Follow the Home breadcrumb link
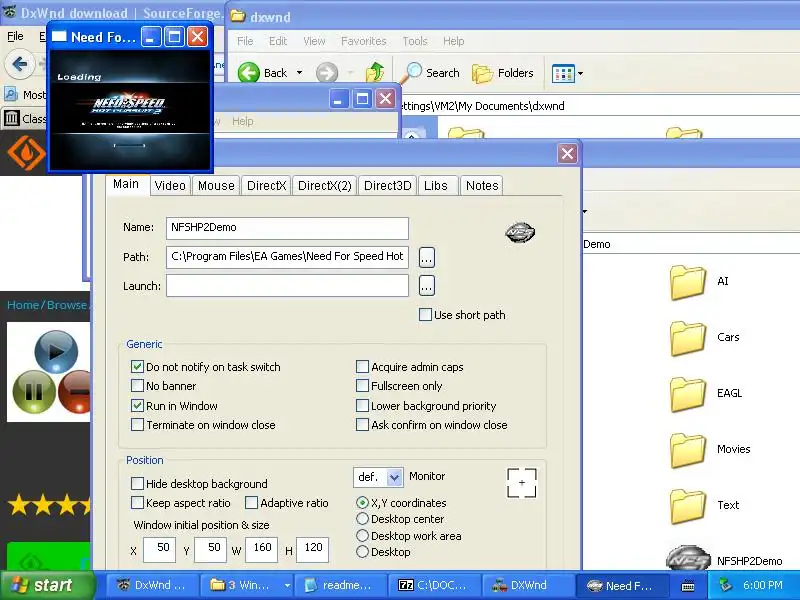 [x=23, y=305]
